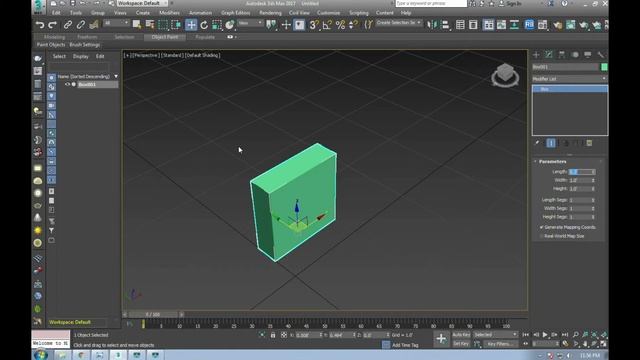This screenshot has height=360, width=640.
Task: Activate the Select and Rotate tool
Action: coord(204,25)
